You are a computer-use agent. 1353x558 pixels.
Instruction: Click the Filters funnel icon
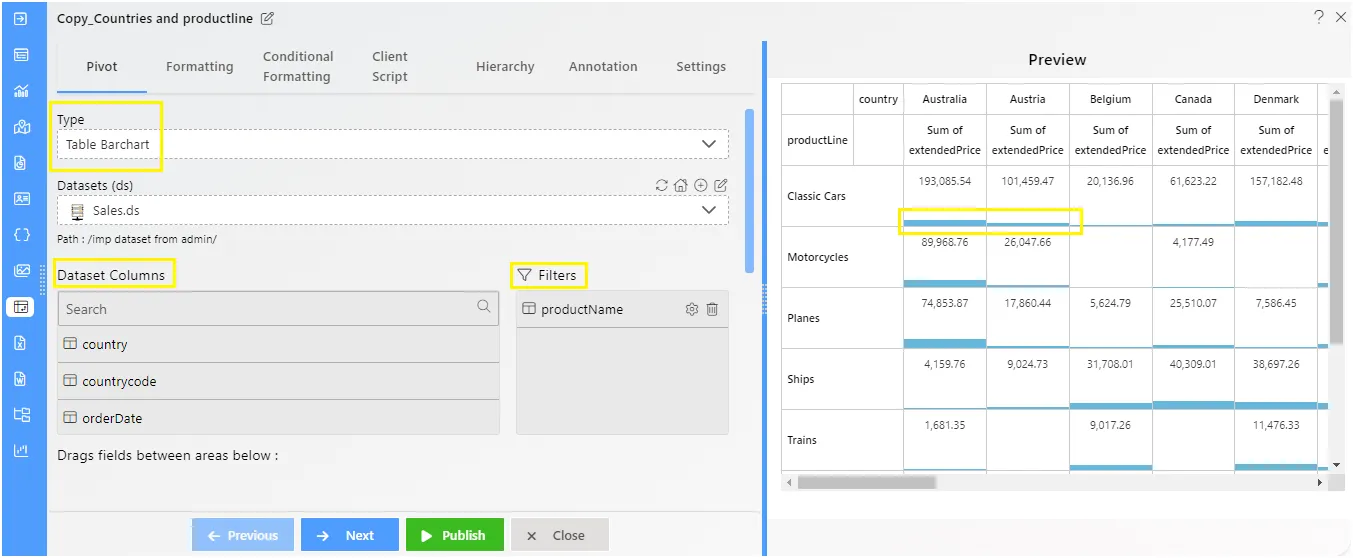click(524, 275)
